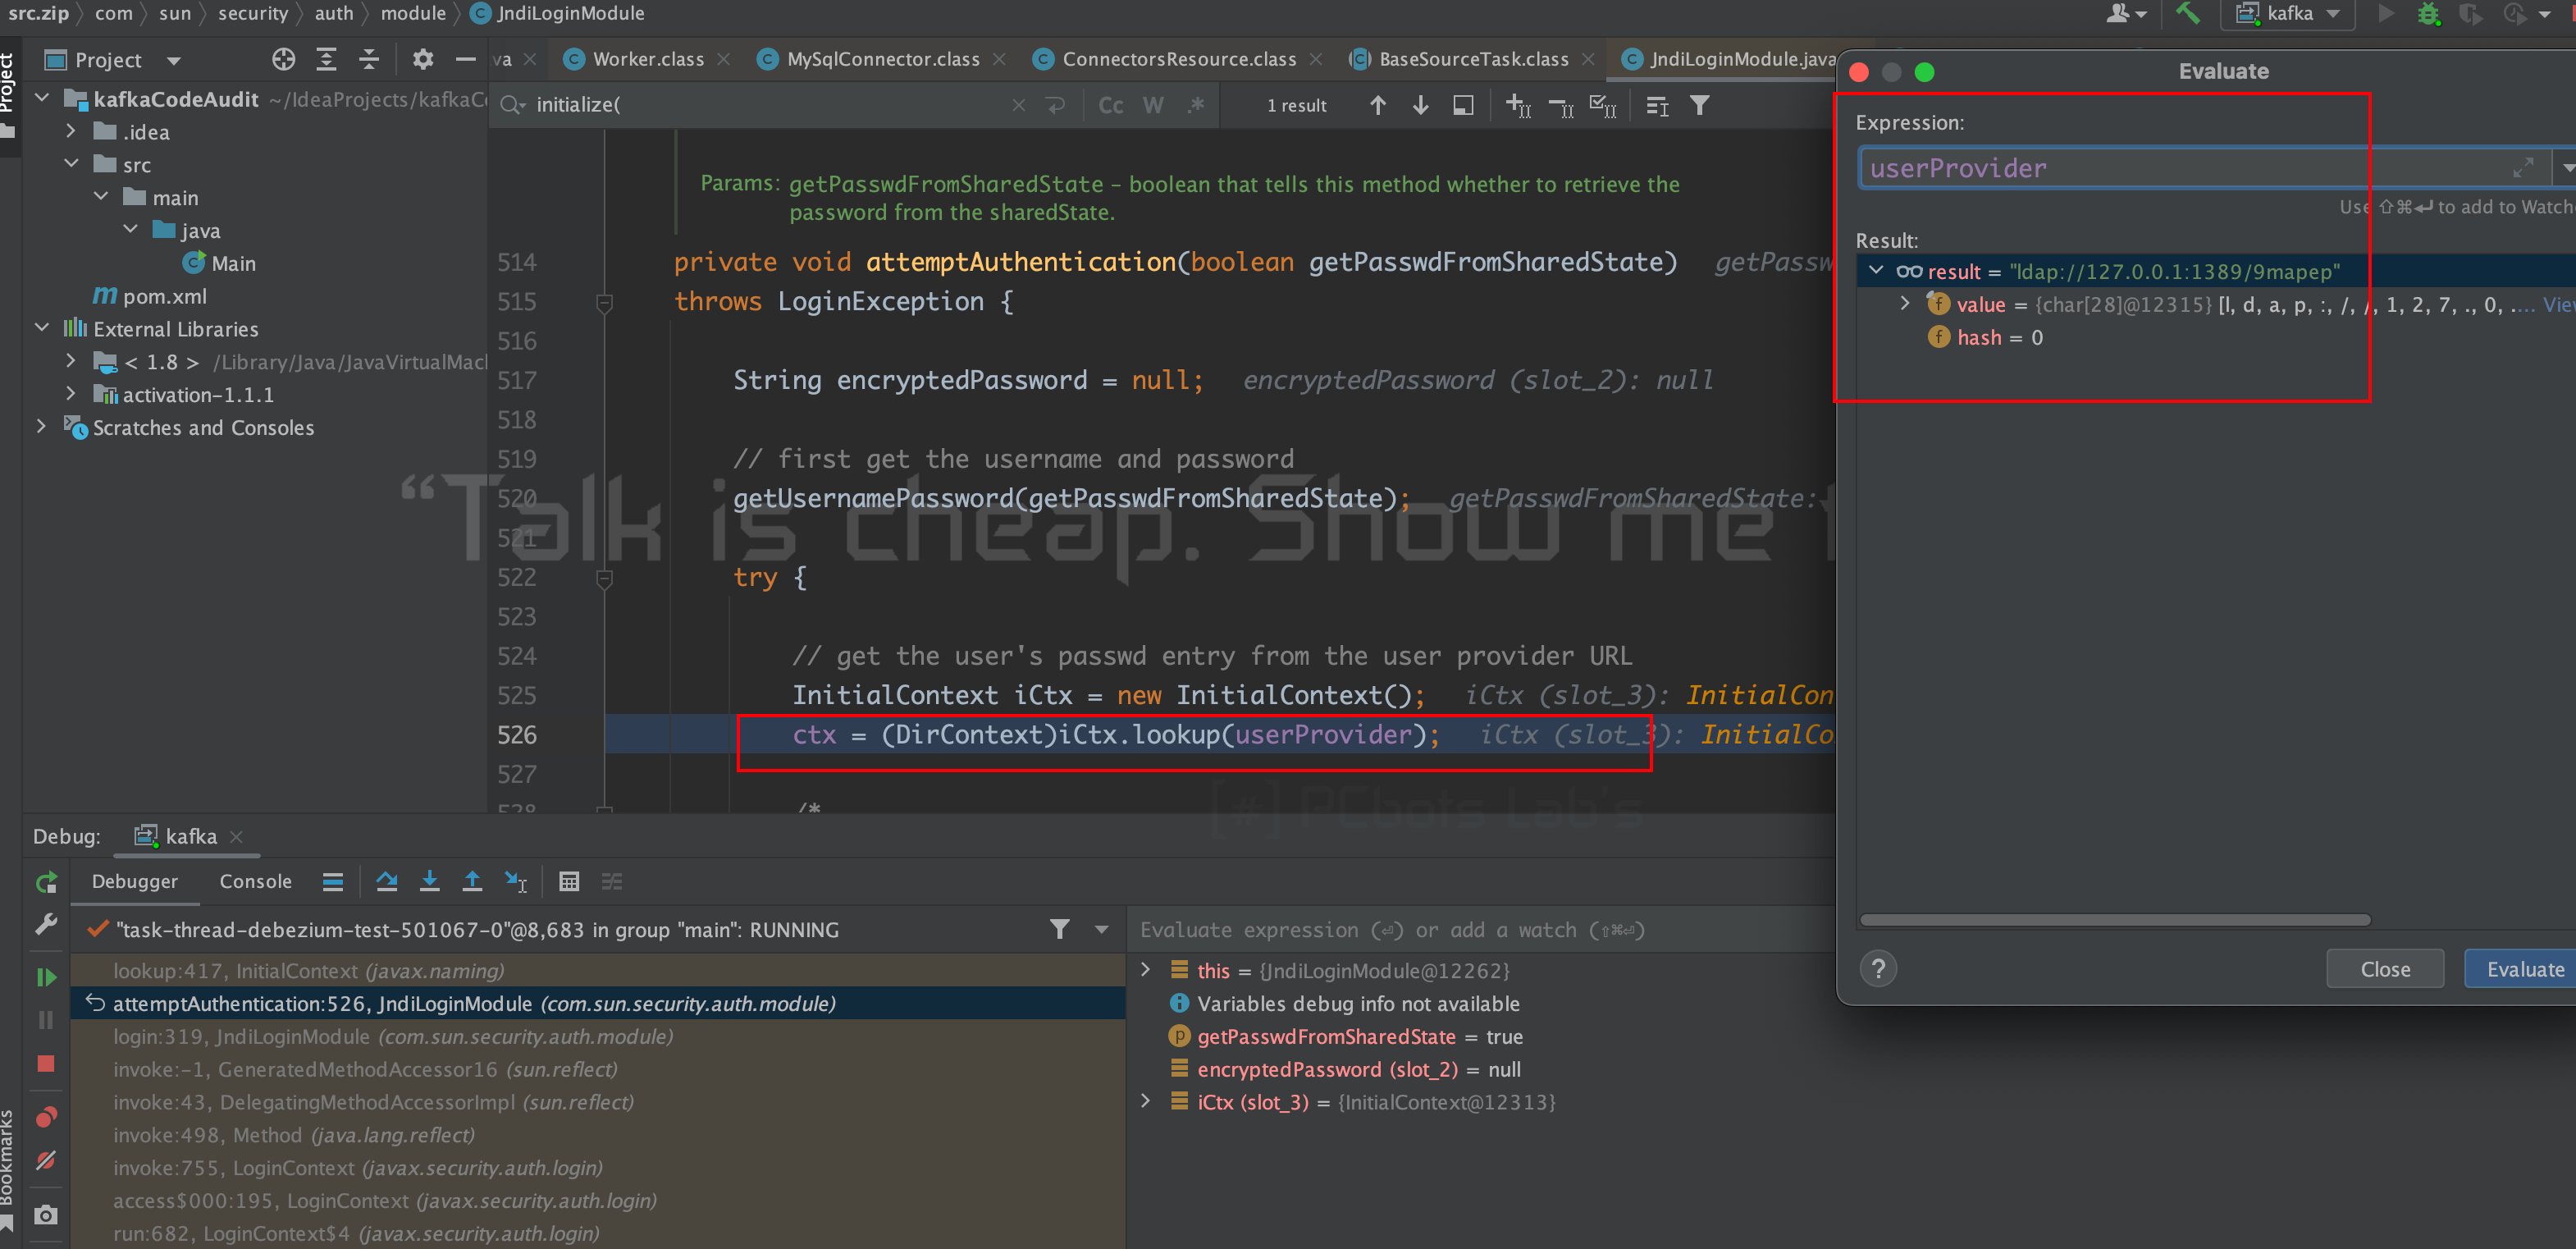
Task: Click the Close button in Evaluate dialog
Action: tap(2385, 969)
